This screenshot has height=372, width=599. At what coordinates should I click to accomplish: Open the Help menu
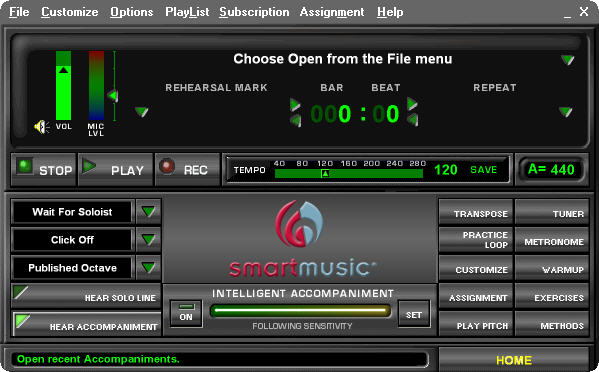click(x=390, y=12)
